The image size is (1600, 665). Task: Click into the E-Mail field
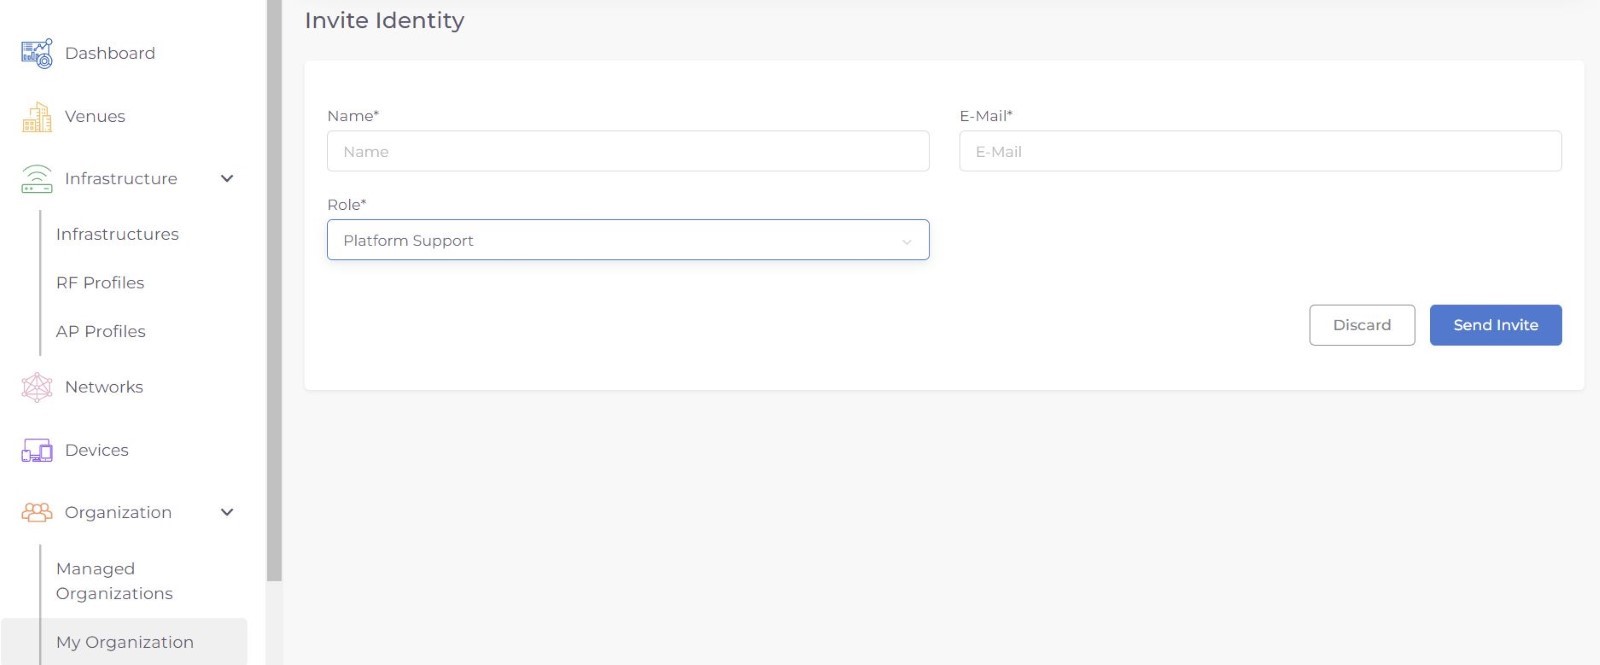point(1260,152)
